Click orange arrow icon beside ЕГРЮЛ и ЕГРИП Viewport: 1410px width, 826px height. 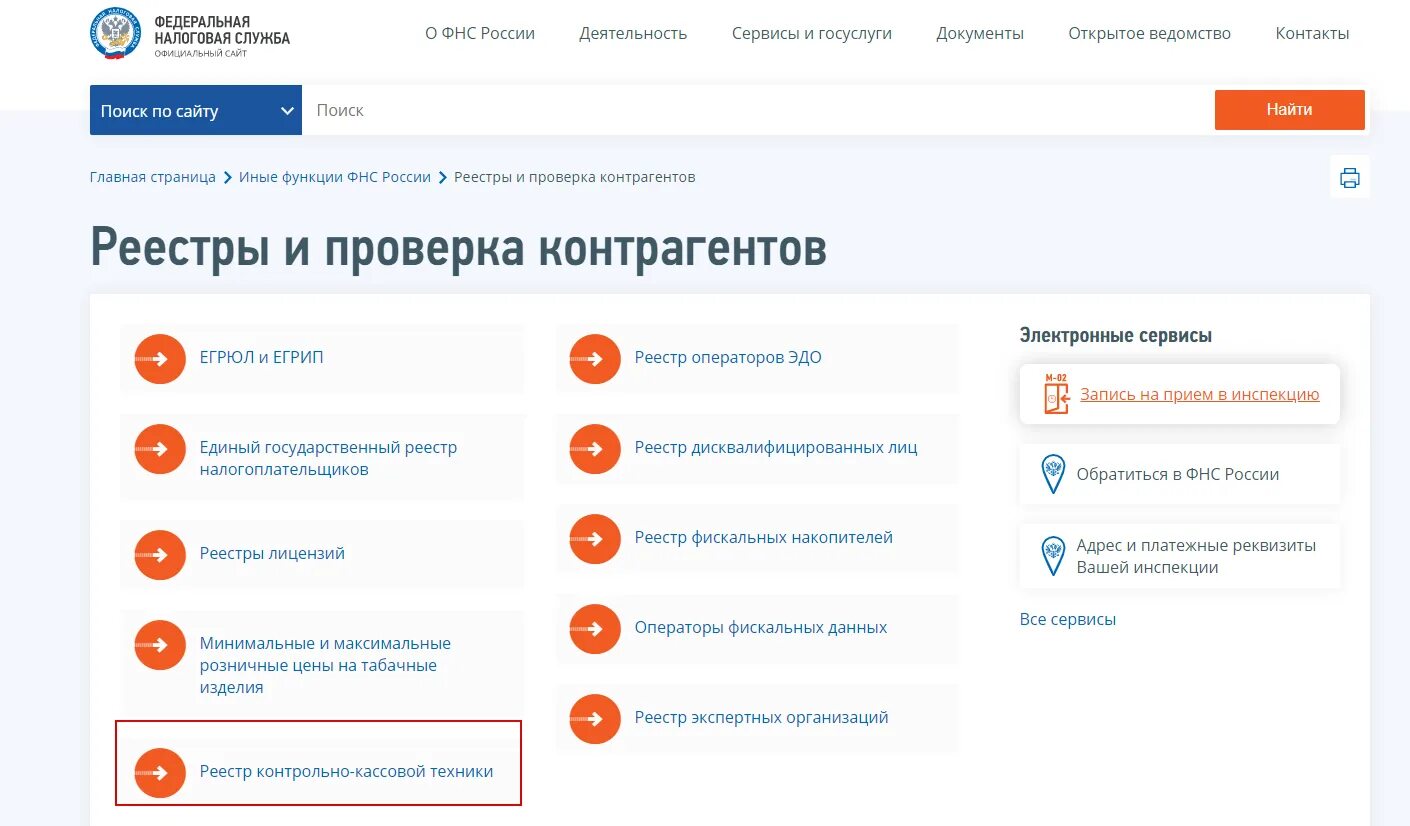tap(160, 358)
